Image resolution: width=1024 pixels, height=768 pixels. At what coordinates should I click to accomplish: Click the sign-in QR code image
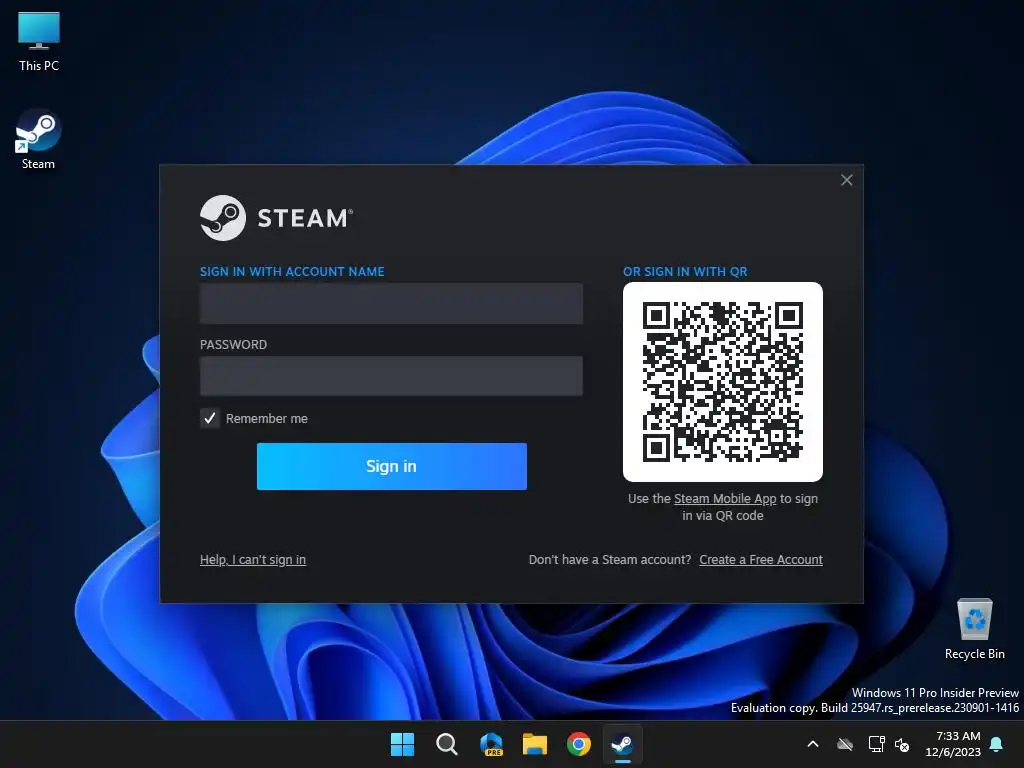click(723, 382)
